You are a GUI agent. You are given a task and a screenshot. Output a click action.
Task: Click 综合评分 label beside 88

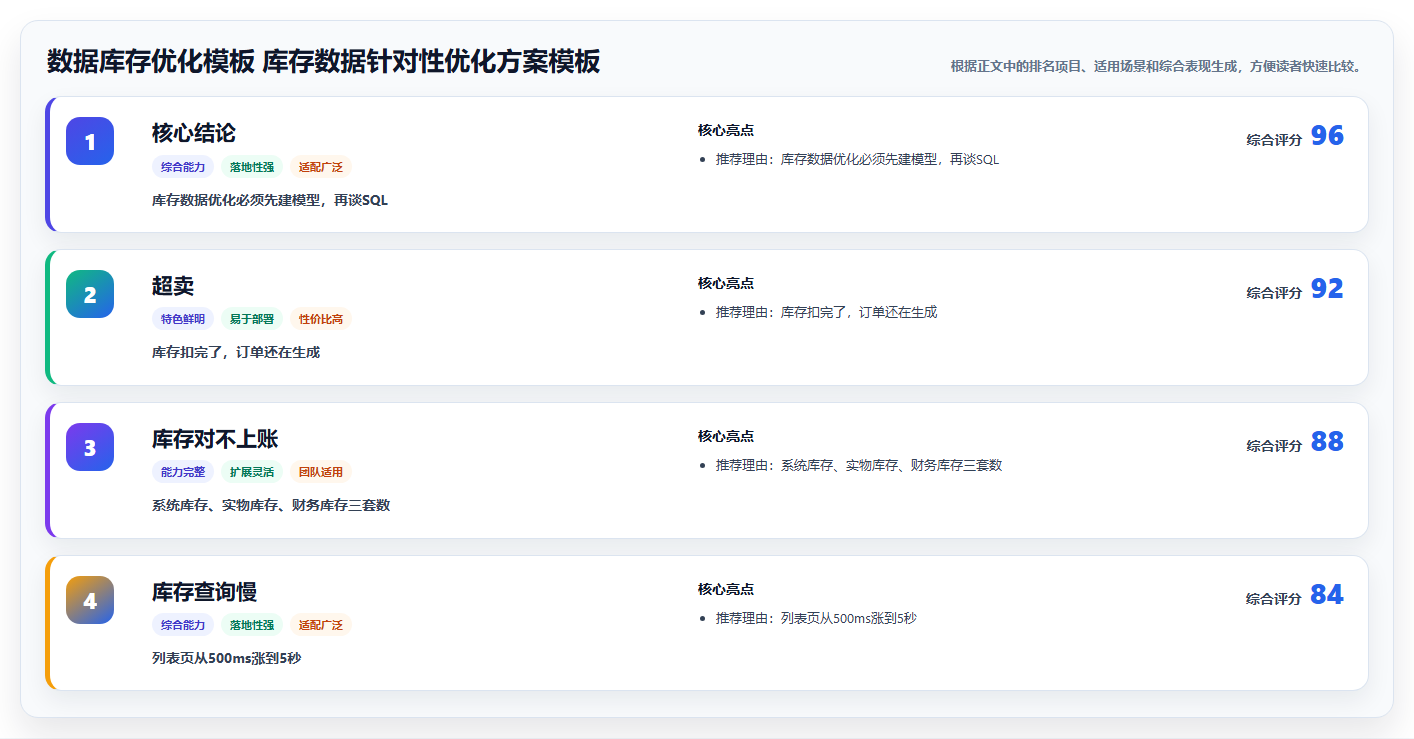[x=1274, y=446]
